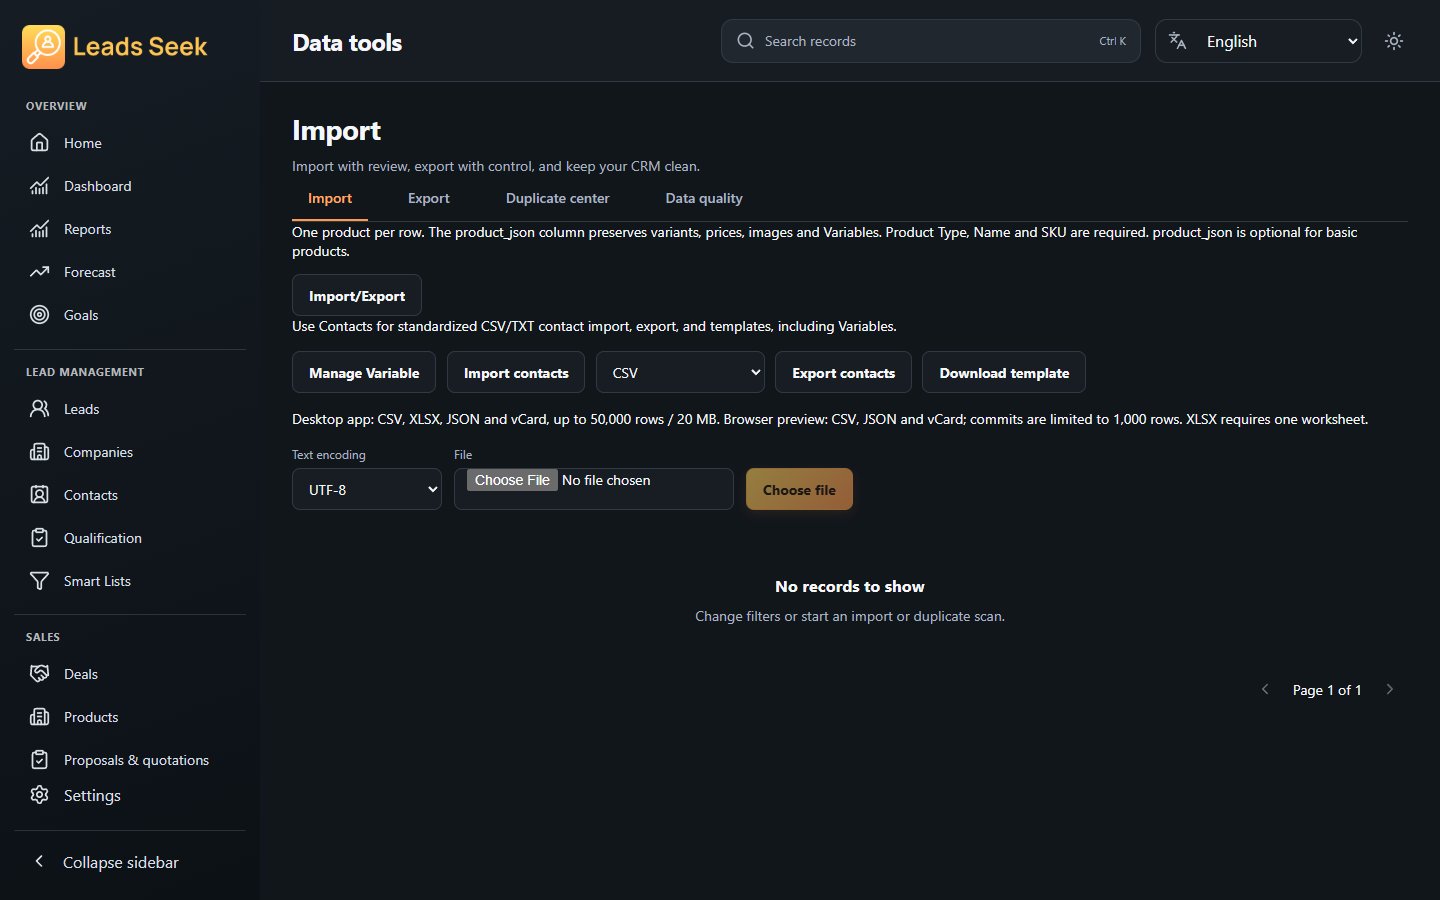Go to the next page arrow
The image size is (1440, 900).
(1390, 689)
